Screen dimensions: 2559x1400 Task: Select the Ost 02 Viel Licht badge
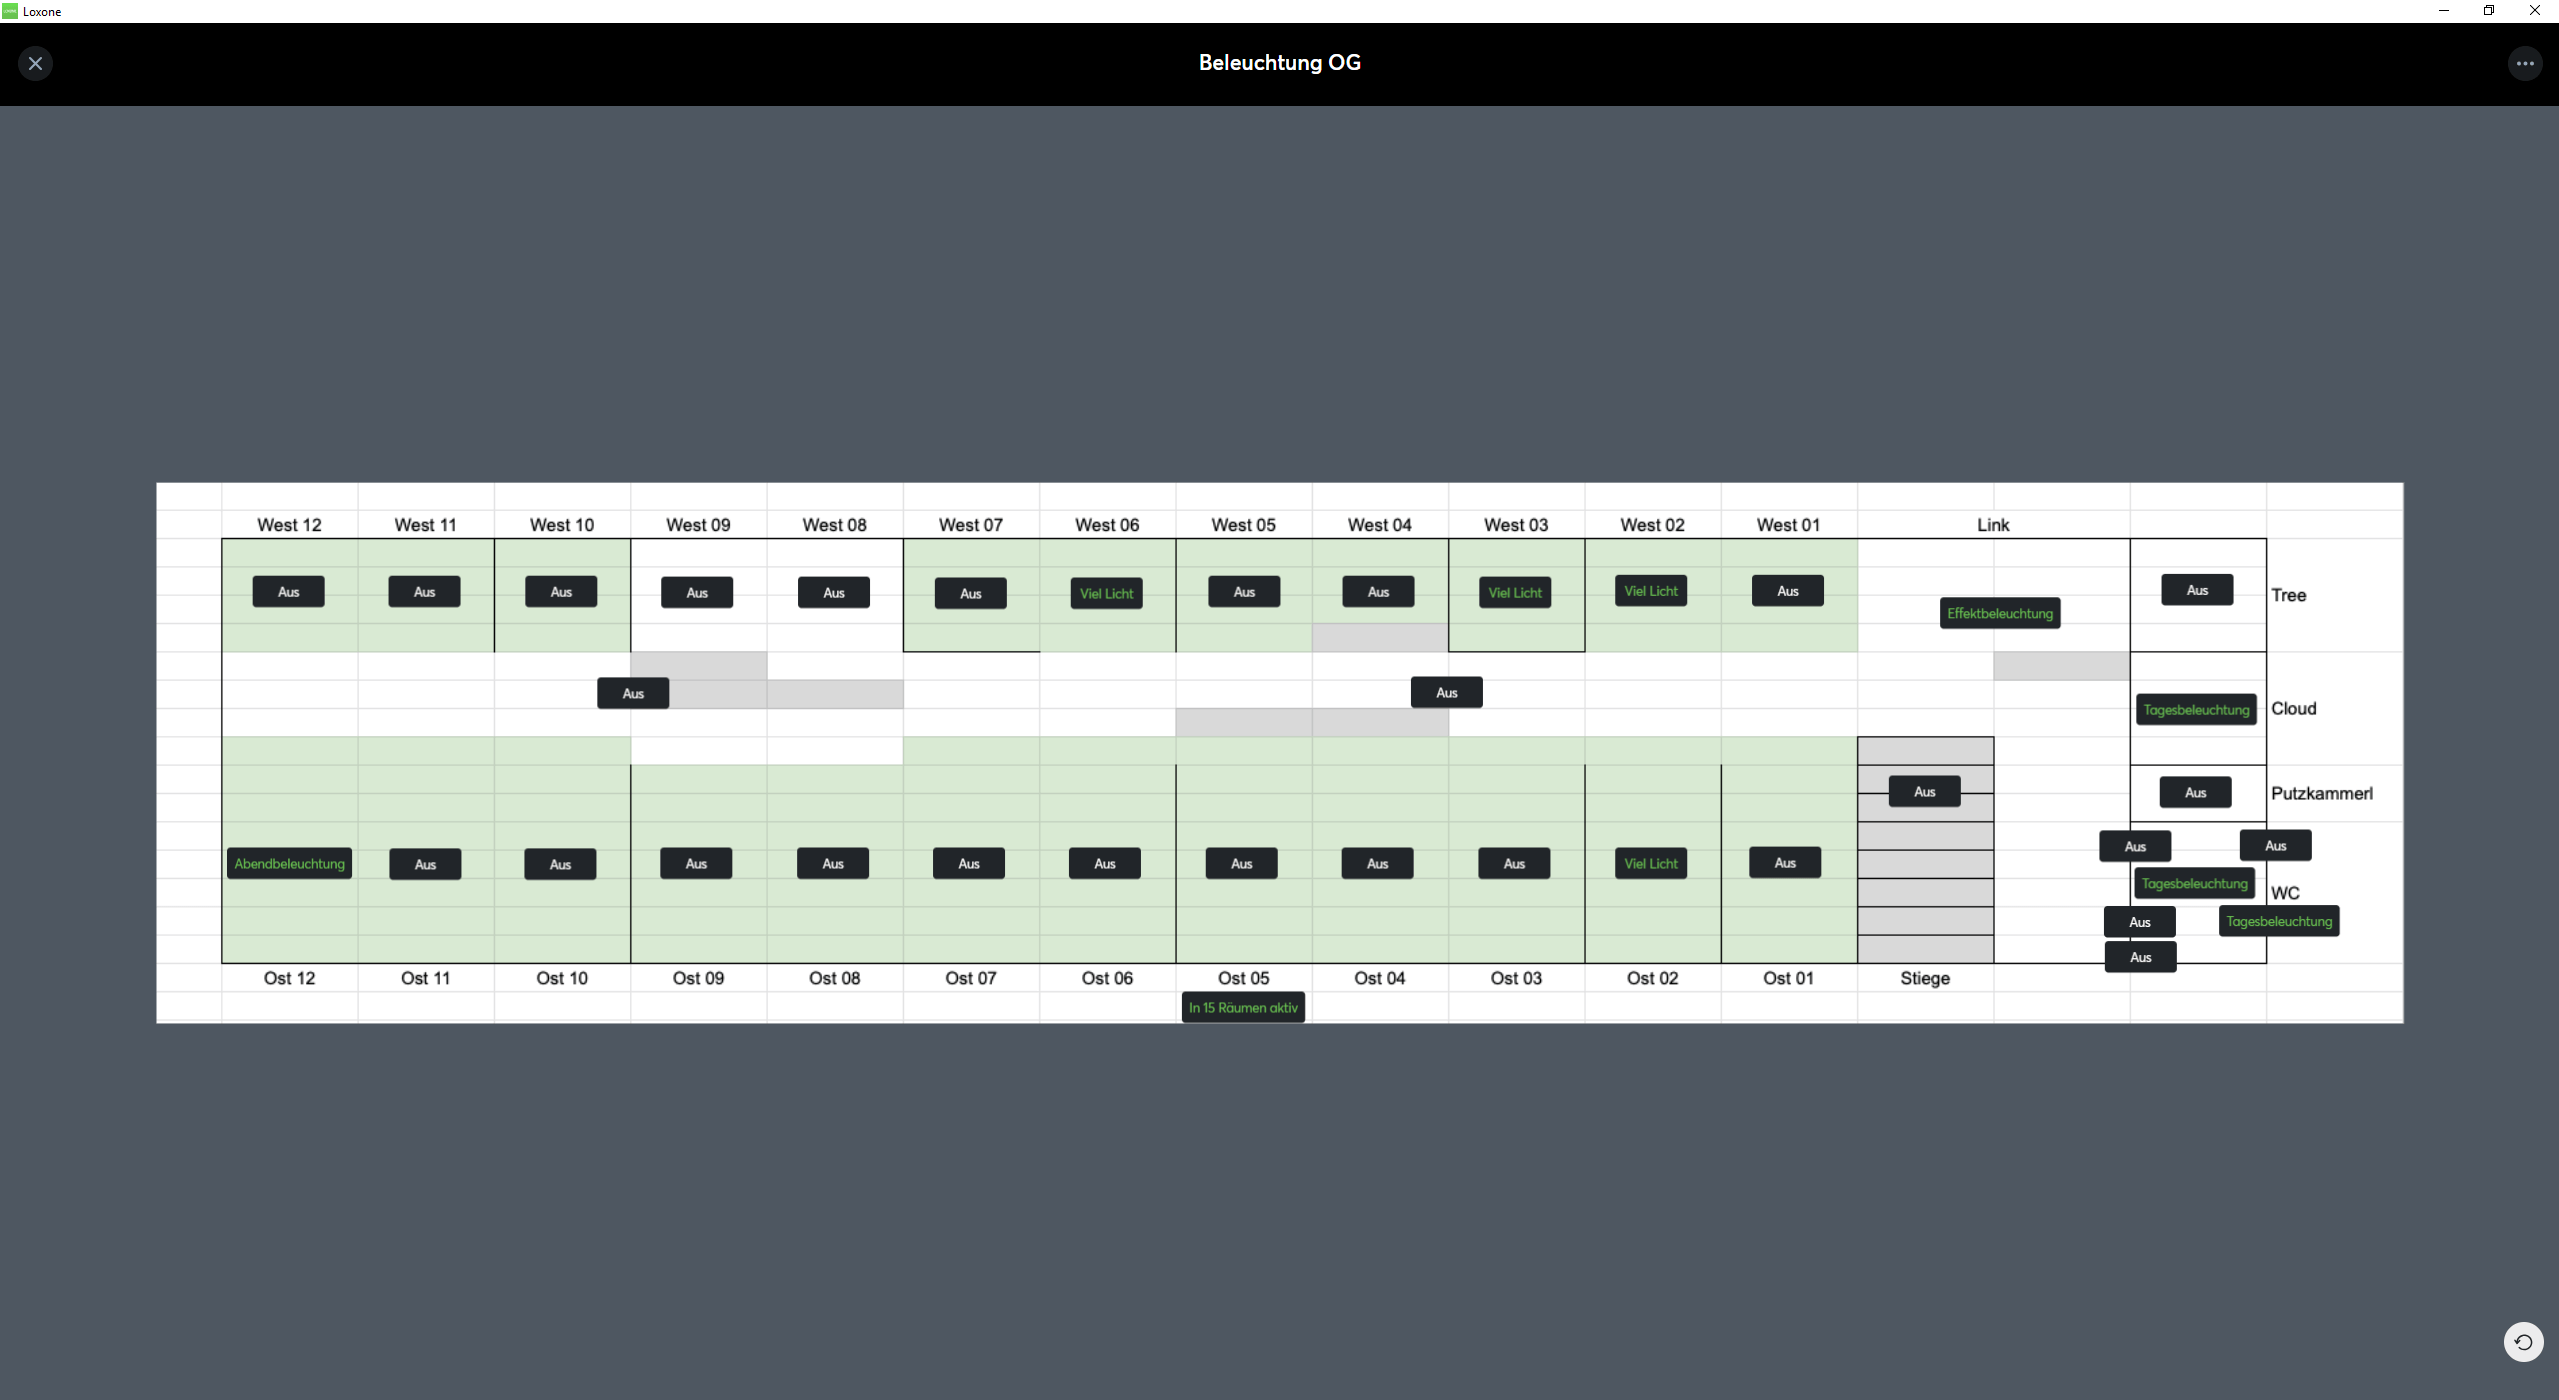click(x=1650, y=864)
